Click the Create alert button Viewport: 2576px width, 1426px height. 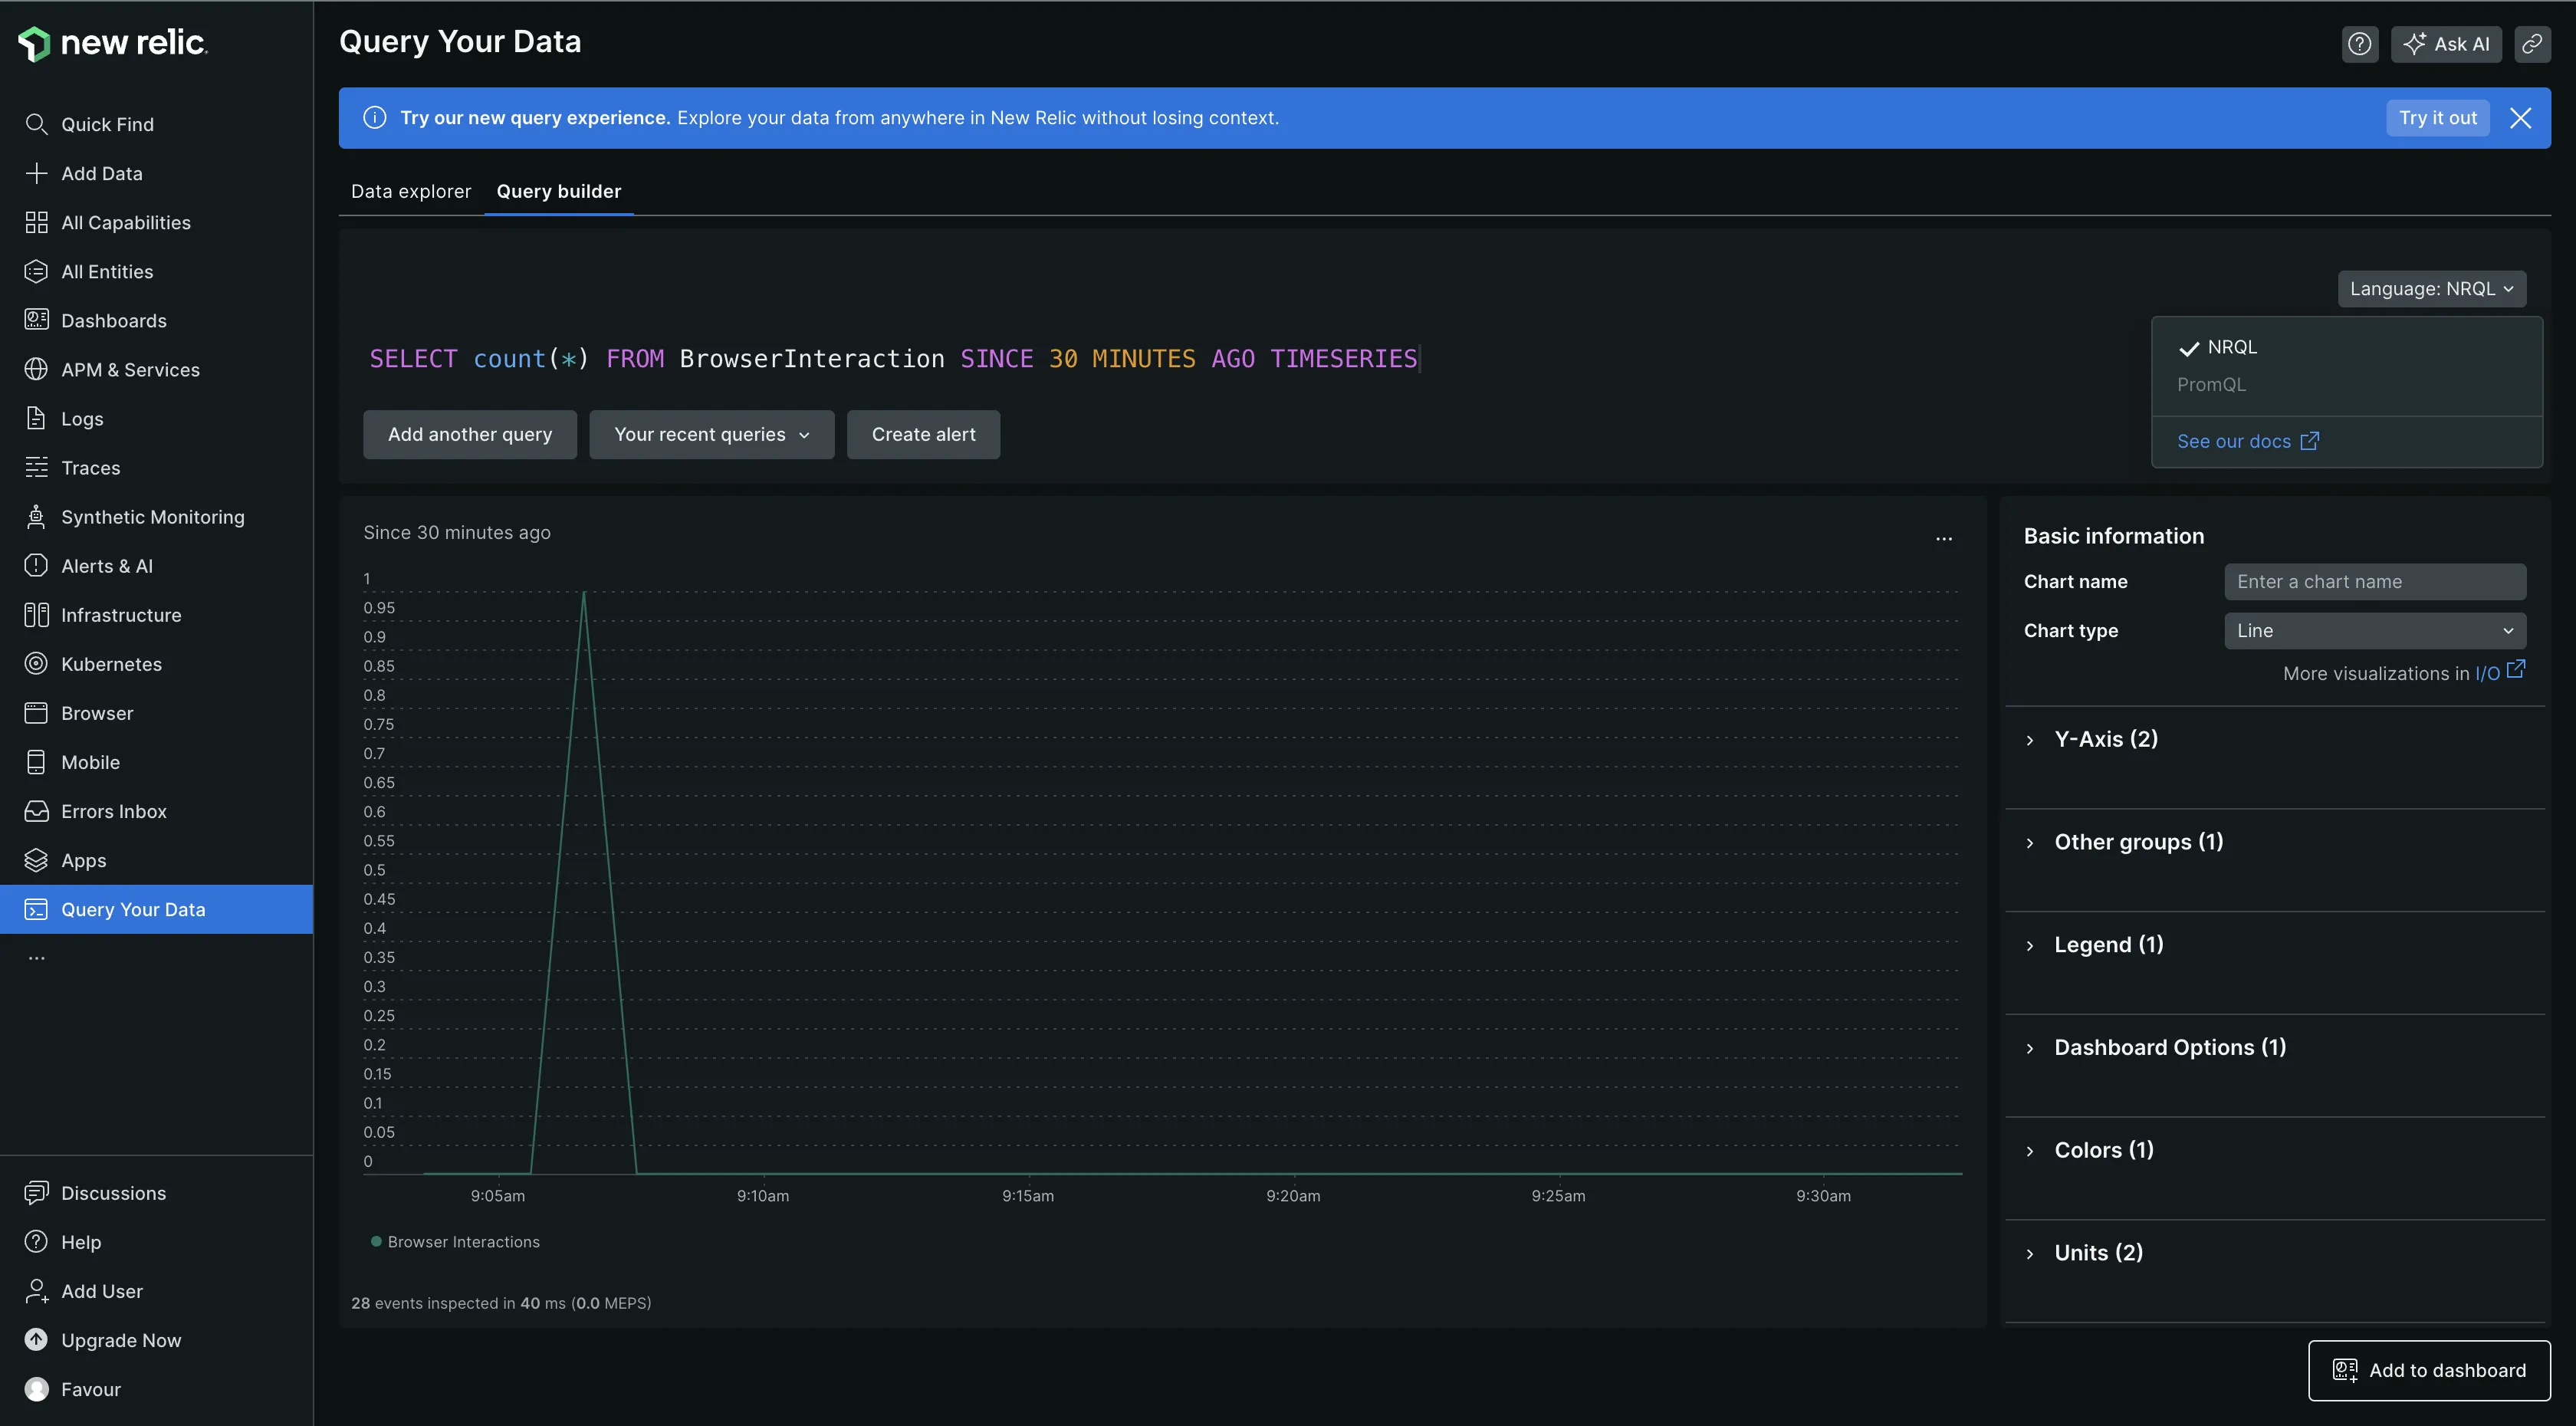pos(922,434)
